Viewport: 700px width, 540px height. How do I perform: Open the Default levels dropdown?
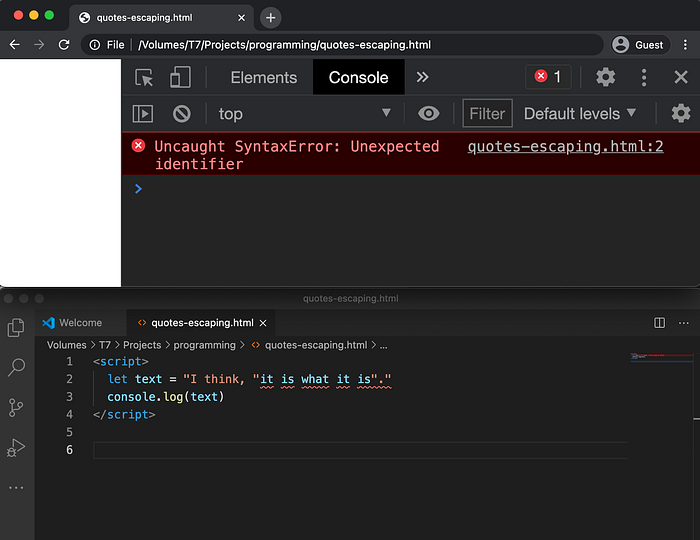pos(580,113)
